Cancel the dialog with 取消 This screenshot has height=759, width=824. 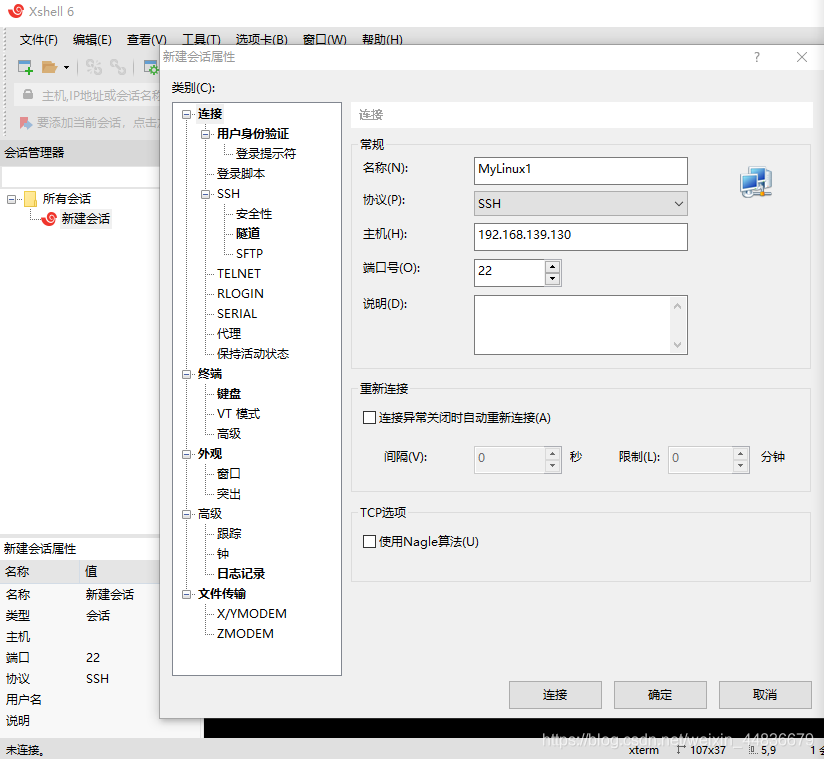click(x=765, y=695)
